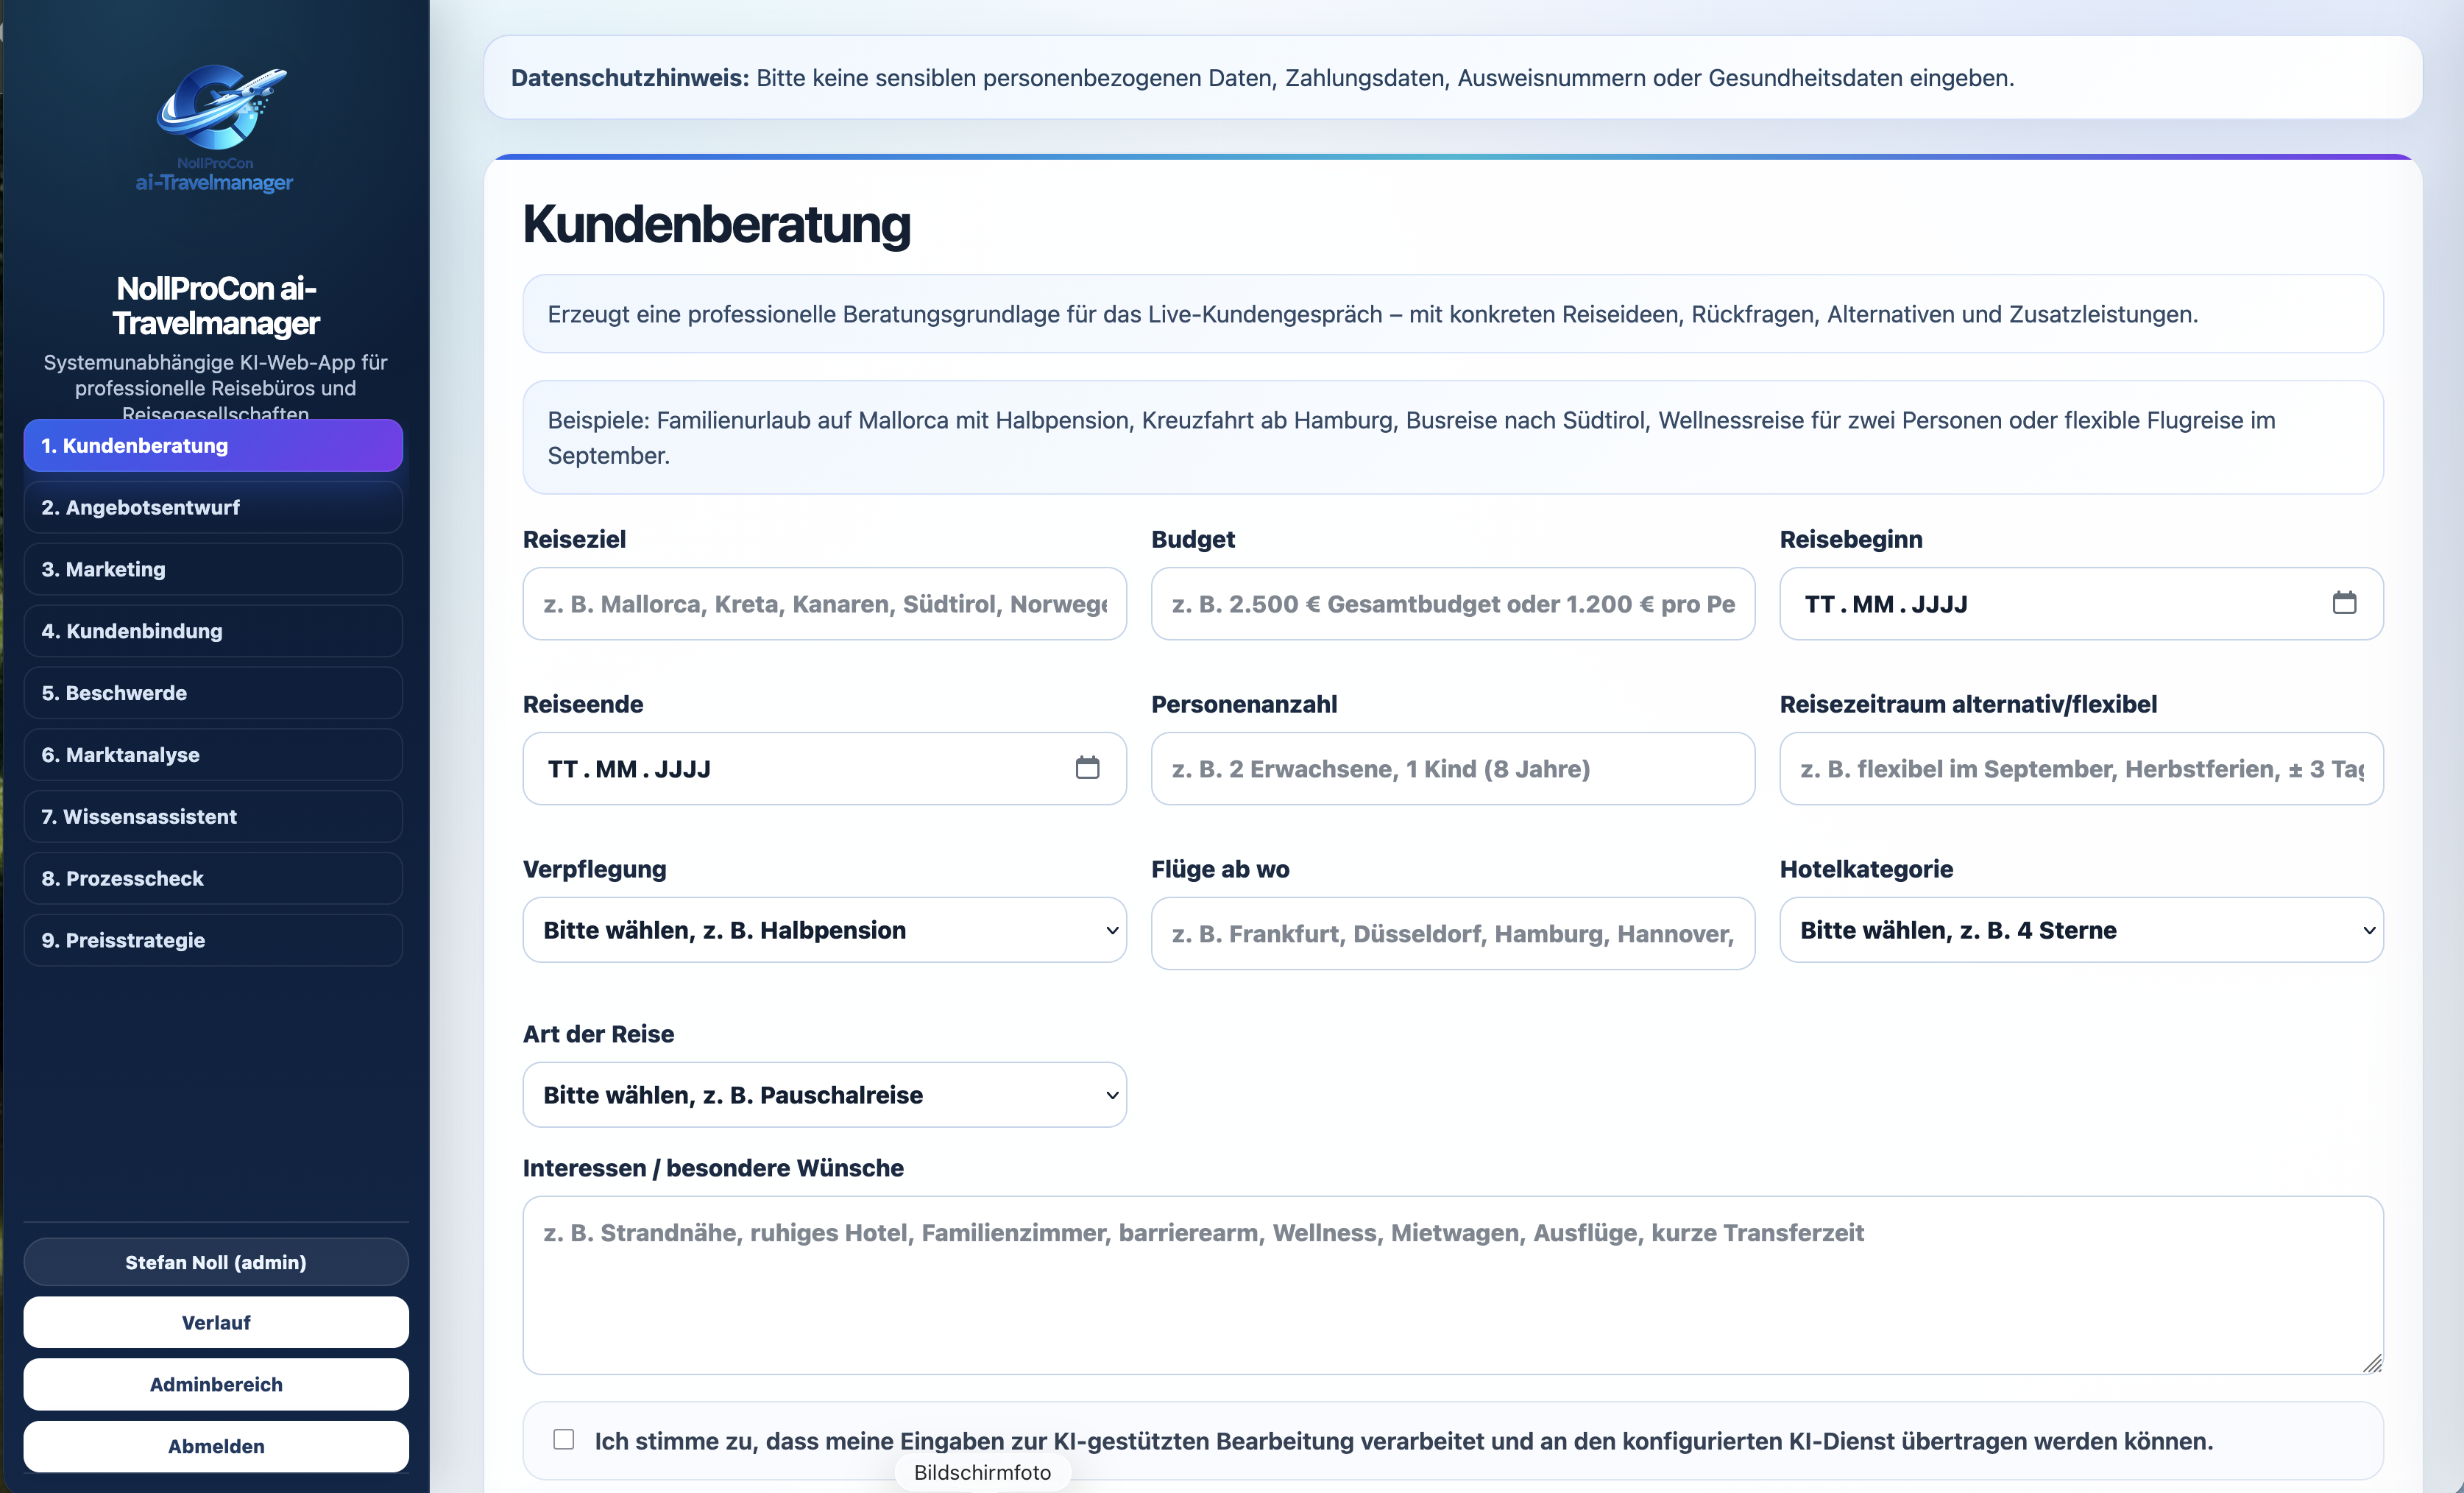Open the Adminbereich button
The width and height of the screenshot is (2464, 1493).
tap(216, 1385)
